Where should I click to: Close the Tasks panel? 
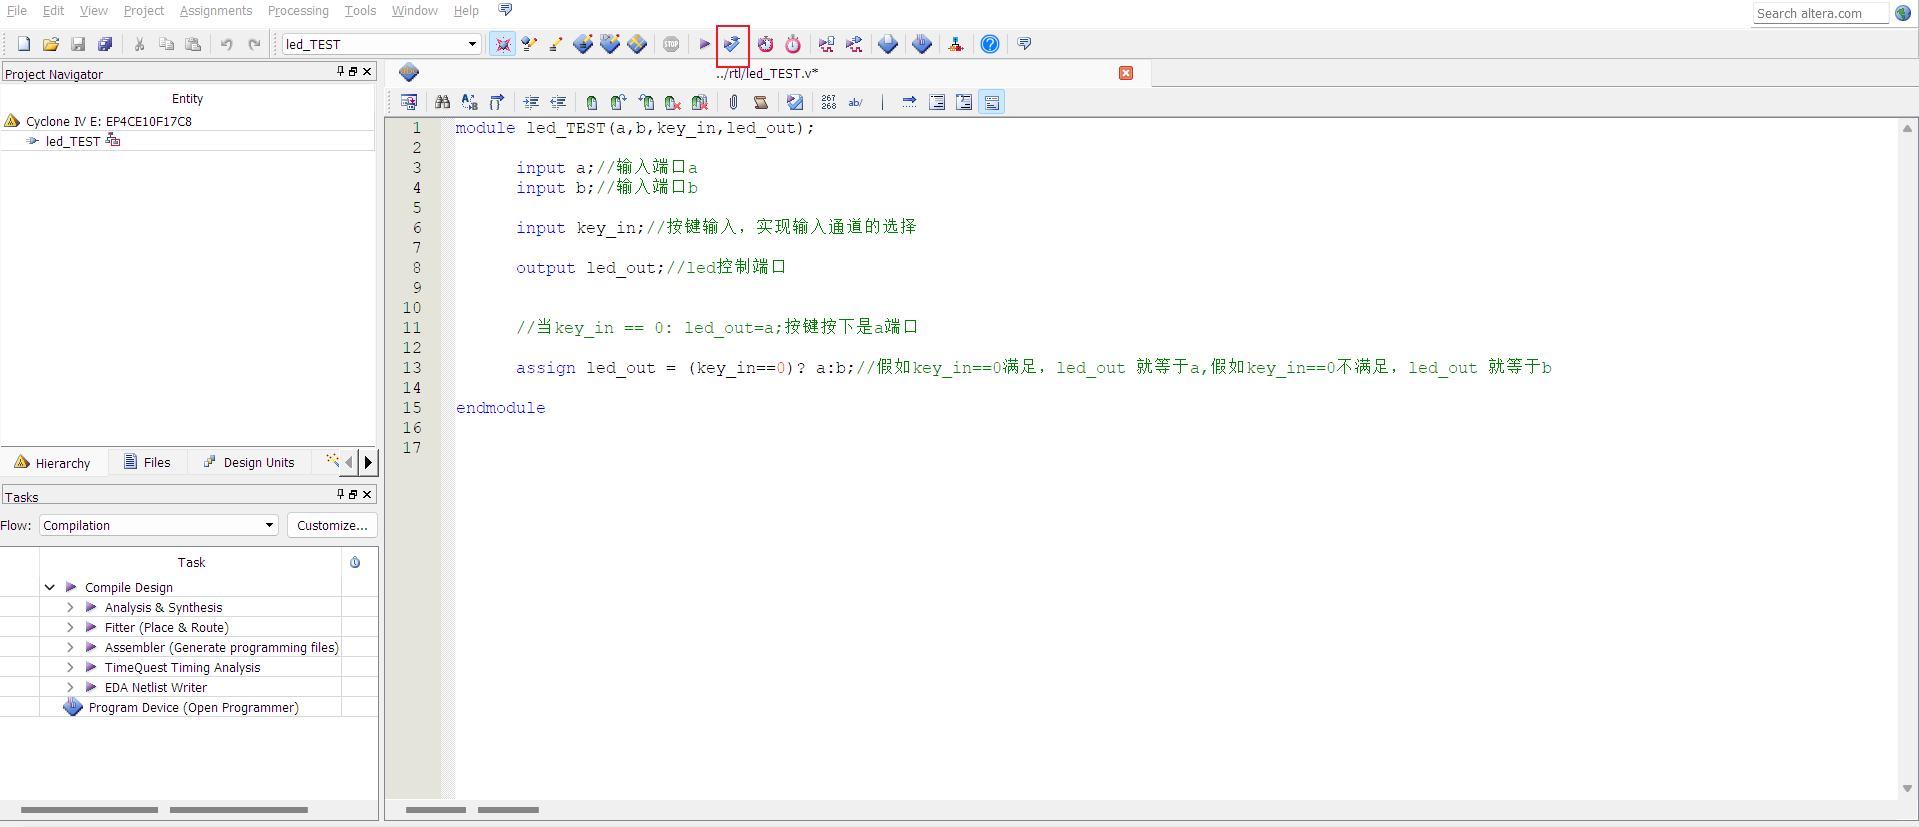[x=367, y=494]
